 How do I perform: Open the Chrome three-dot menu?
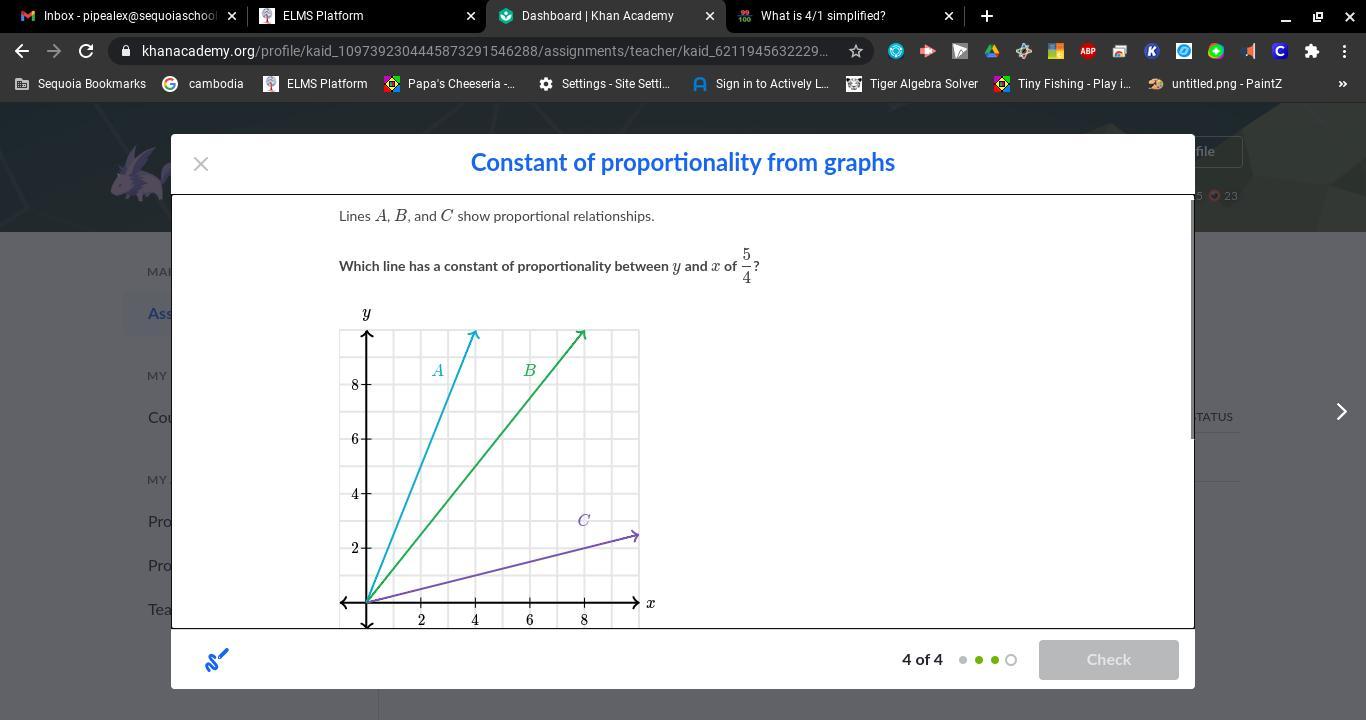click(x=1344, y=51)
